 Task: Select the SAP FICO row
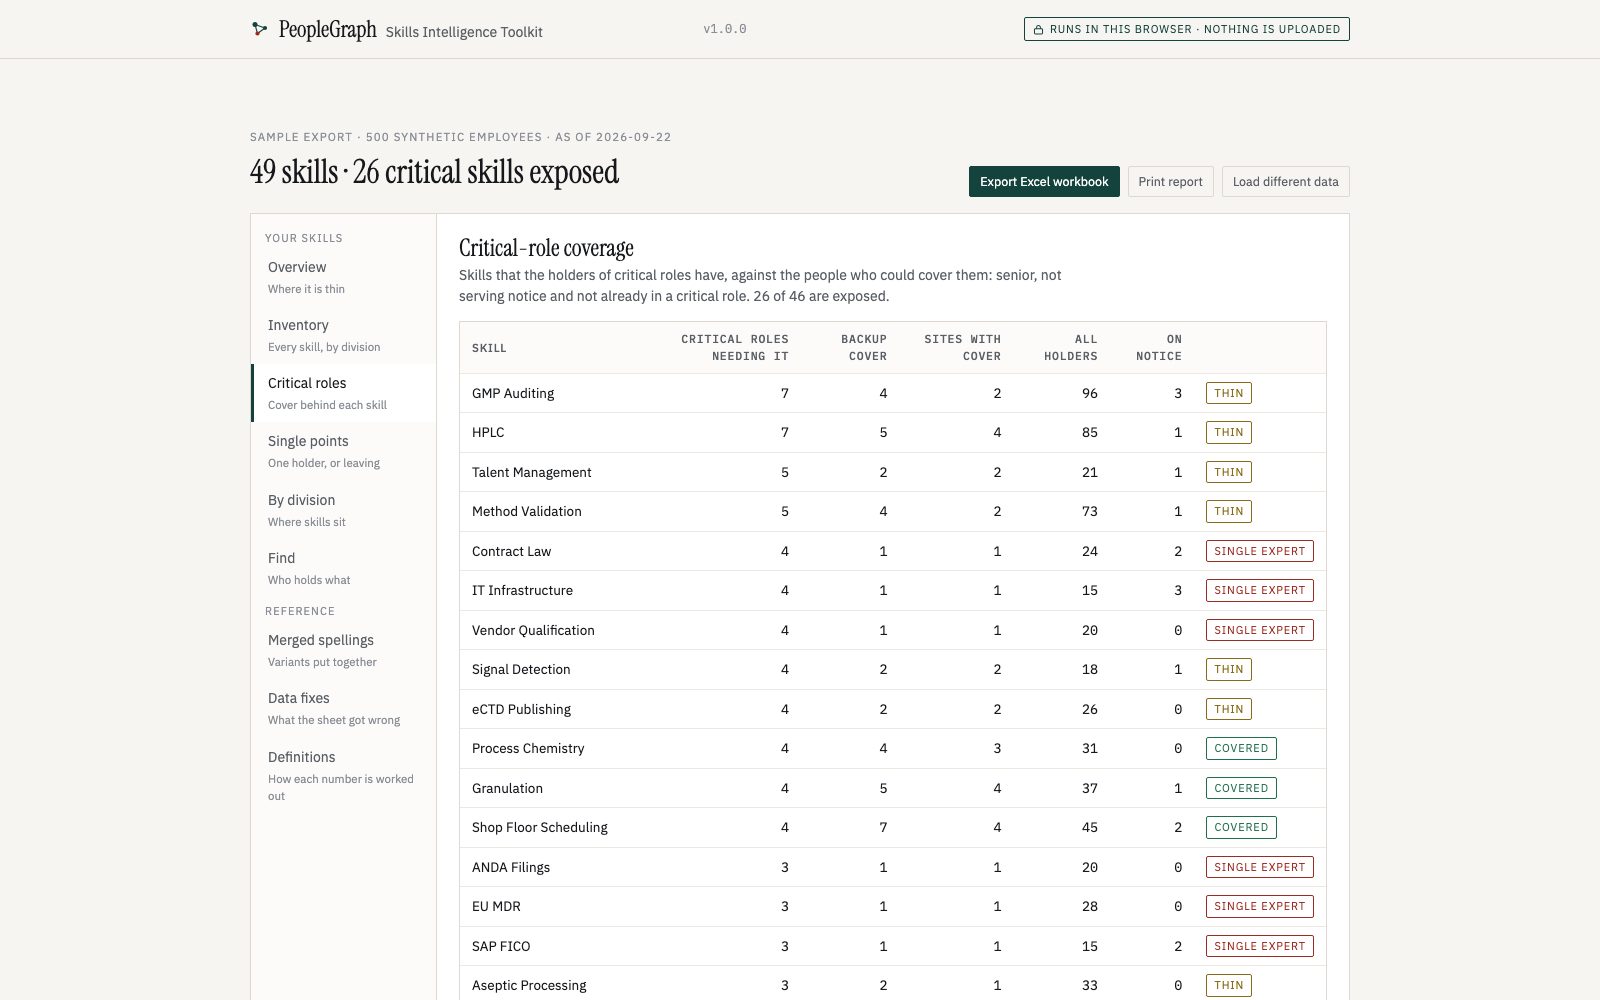[x=893, y=946]
